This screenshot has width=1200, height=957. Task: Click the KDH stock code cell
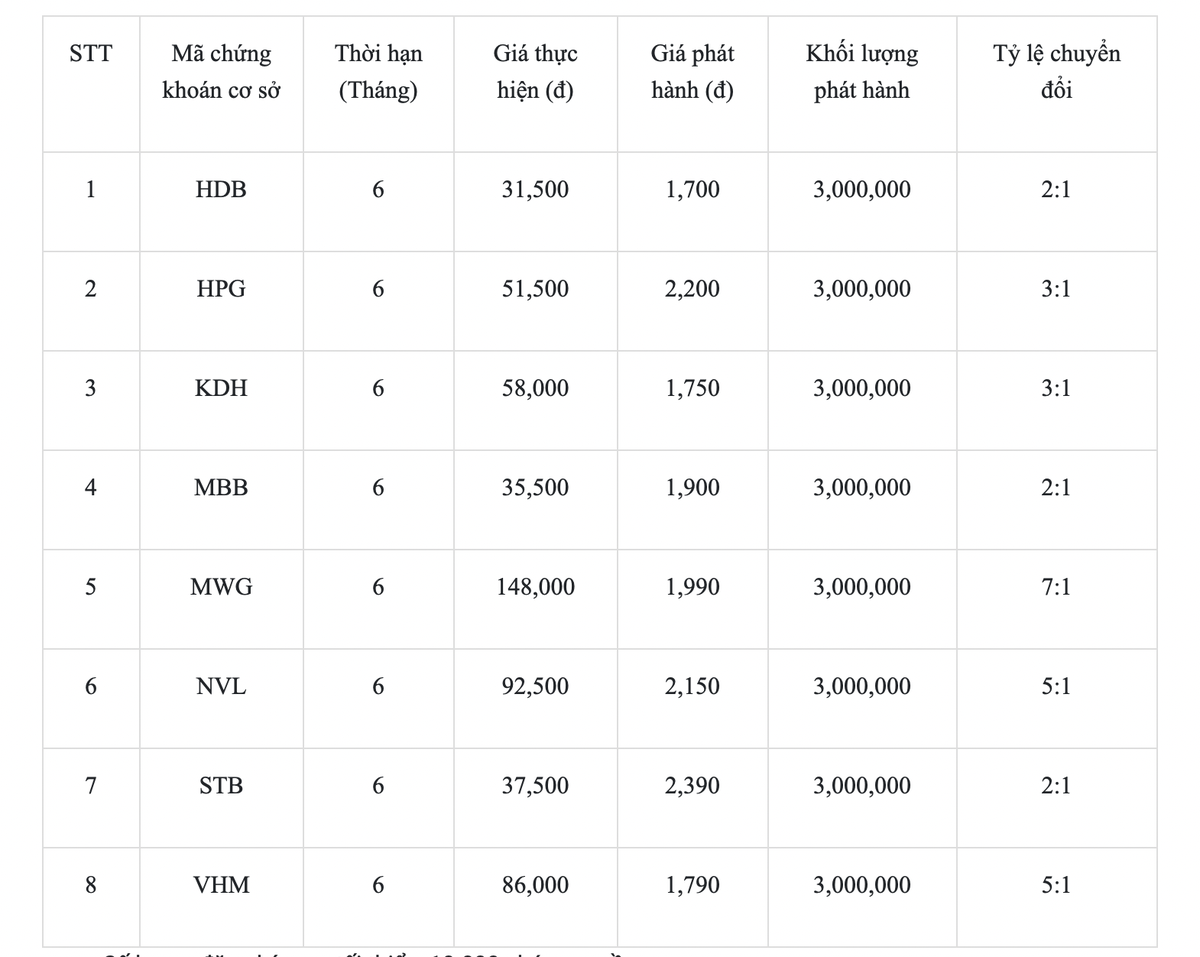(221, 388)
